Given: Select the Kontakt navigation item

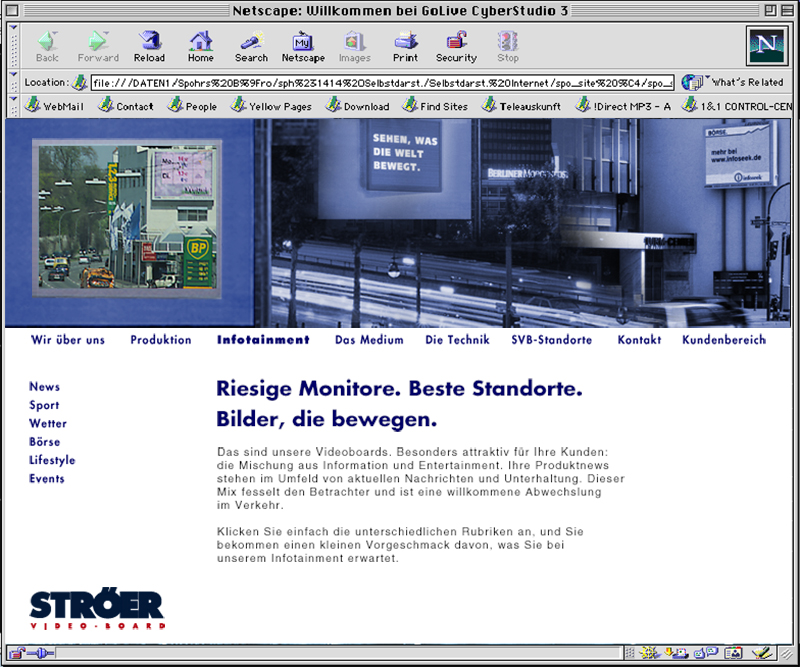Looking at the screenshot, I should 639,339.
